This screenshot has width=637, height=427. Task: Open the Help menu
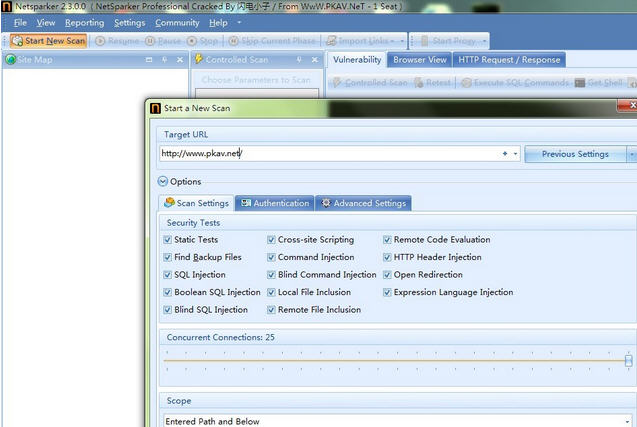[x=218, y=23]
